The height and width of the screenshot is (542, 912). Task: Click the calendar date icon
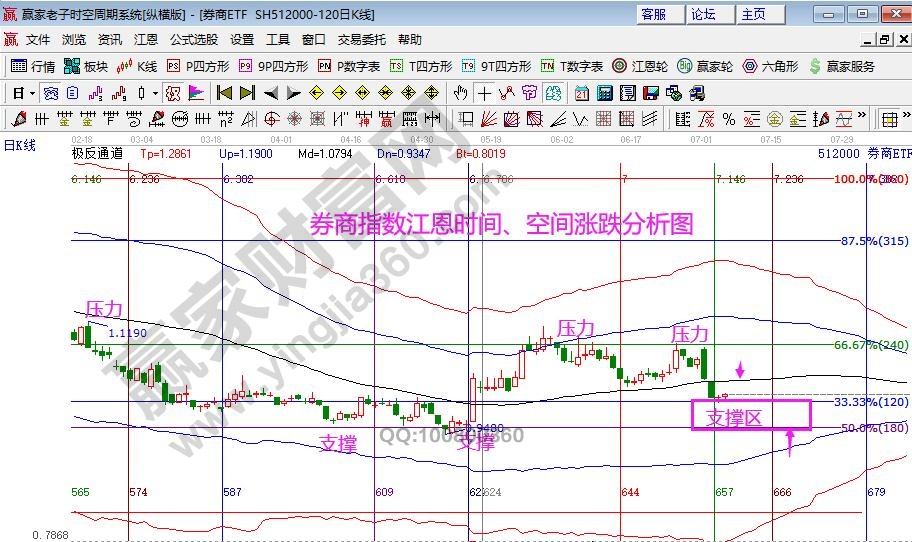pyautogui.click(x=582, y=93)
